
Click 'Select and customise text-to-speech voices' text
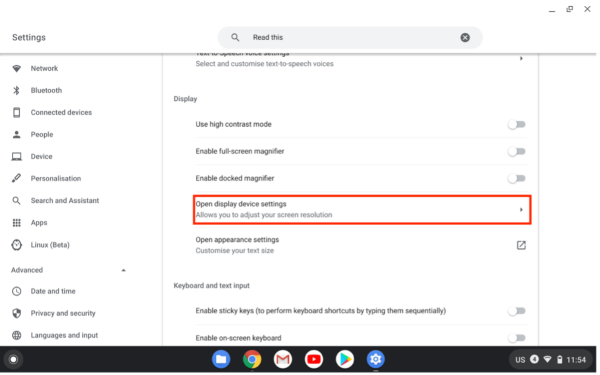[x=264, y=64]
